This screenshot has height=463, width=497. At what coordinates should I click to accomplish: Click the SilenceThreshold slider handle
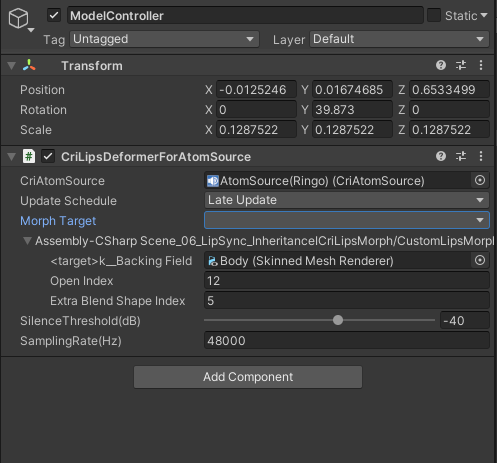tap(338, 320)
